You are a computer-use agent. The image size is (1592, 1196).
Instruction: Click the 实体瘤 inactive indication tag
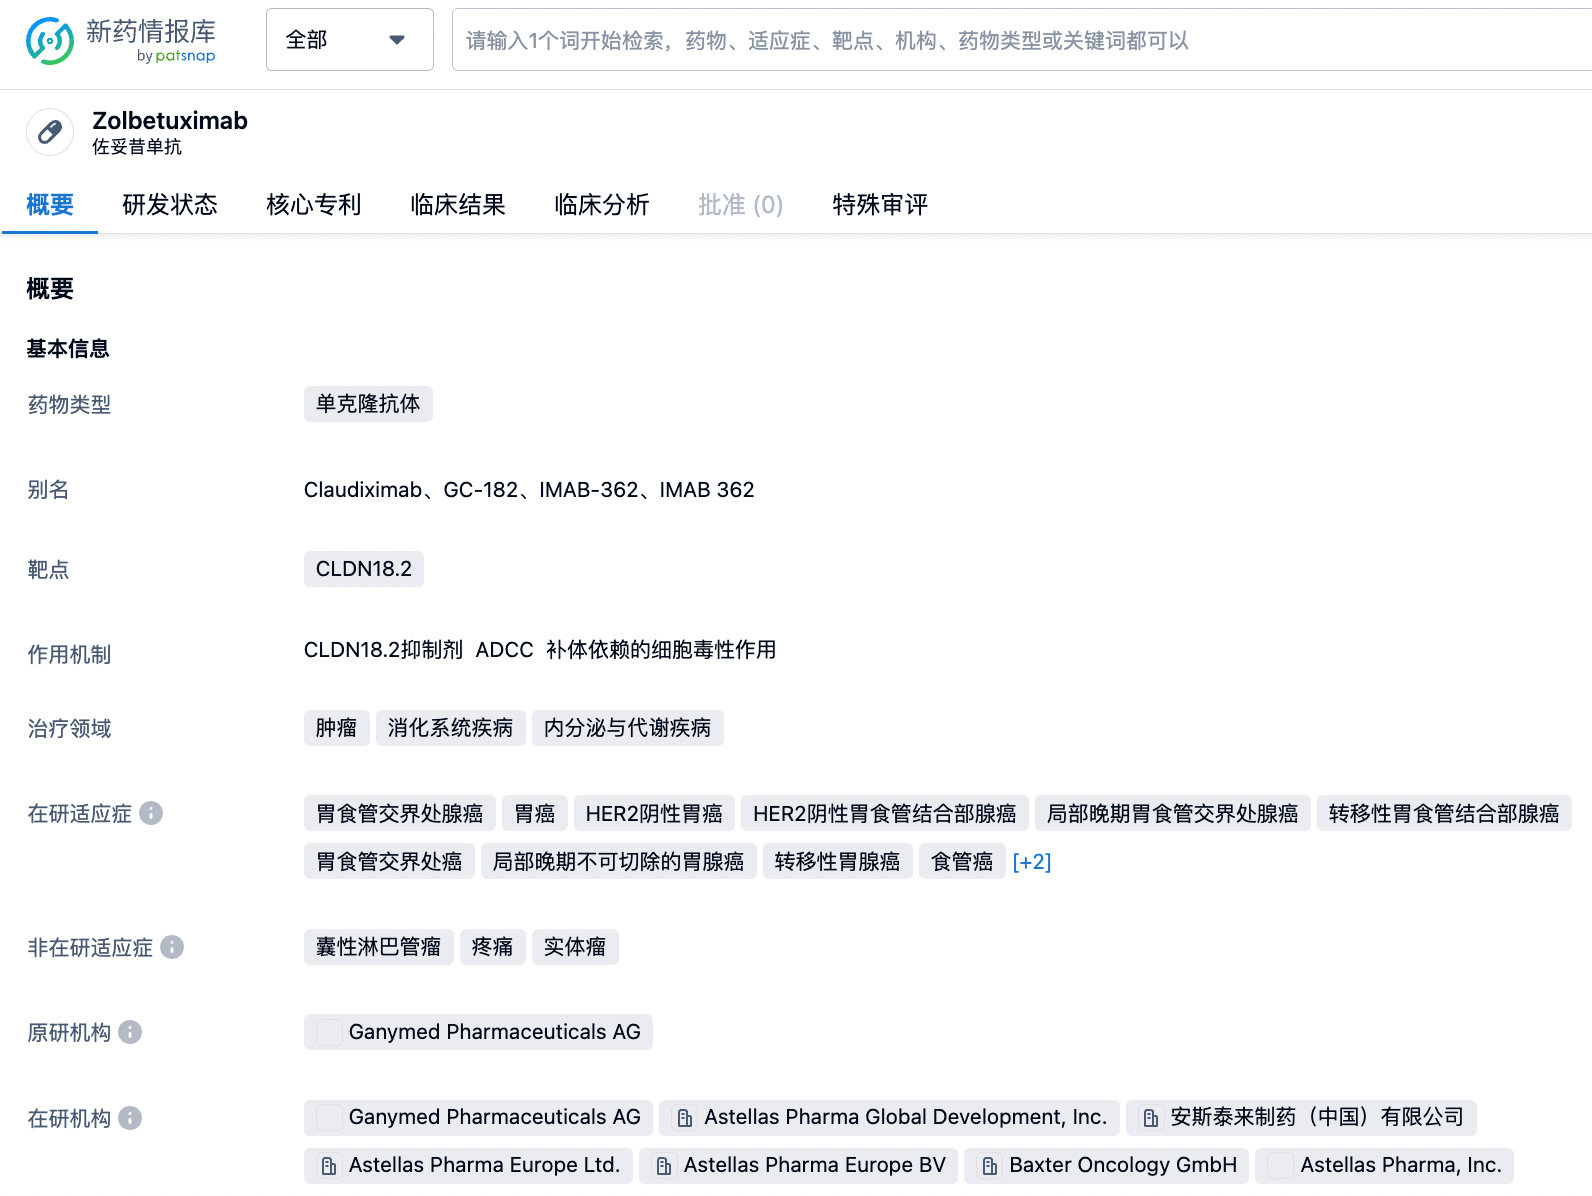pyautogui.click(x=575, y=947)
